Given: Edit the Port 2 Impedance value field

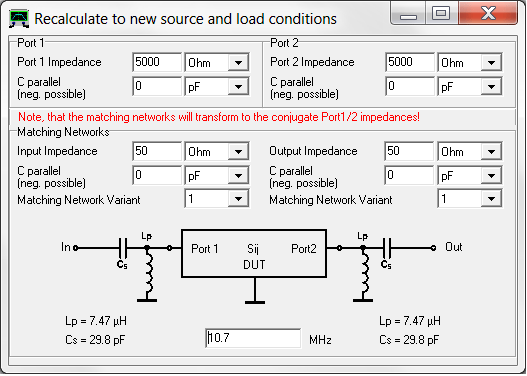Looking at the screenshot, I should click(x=410, y=62).
